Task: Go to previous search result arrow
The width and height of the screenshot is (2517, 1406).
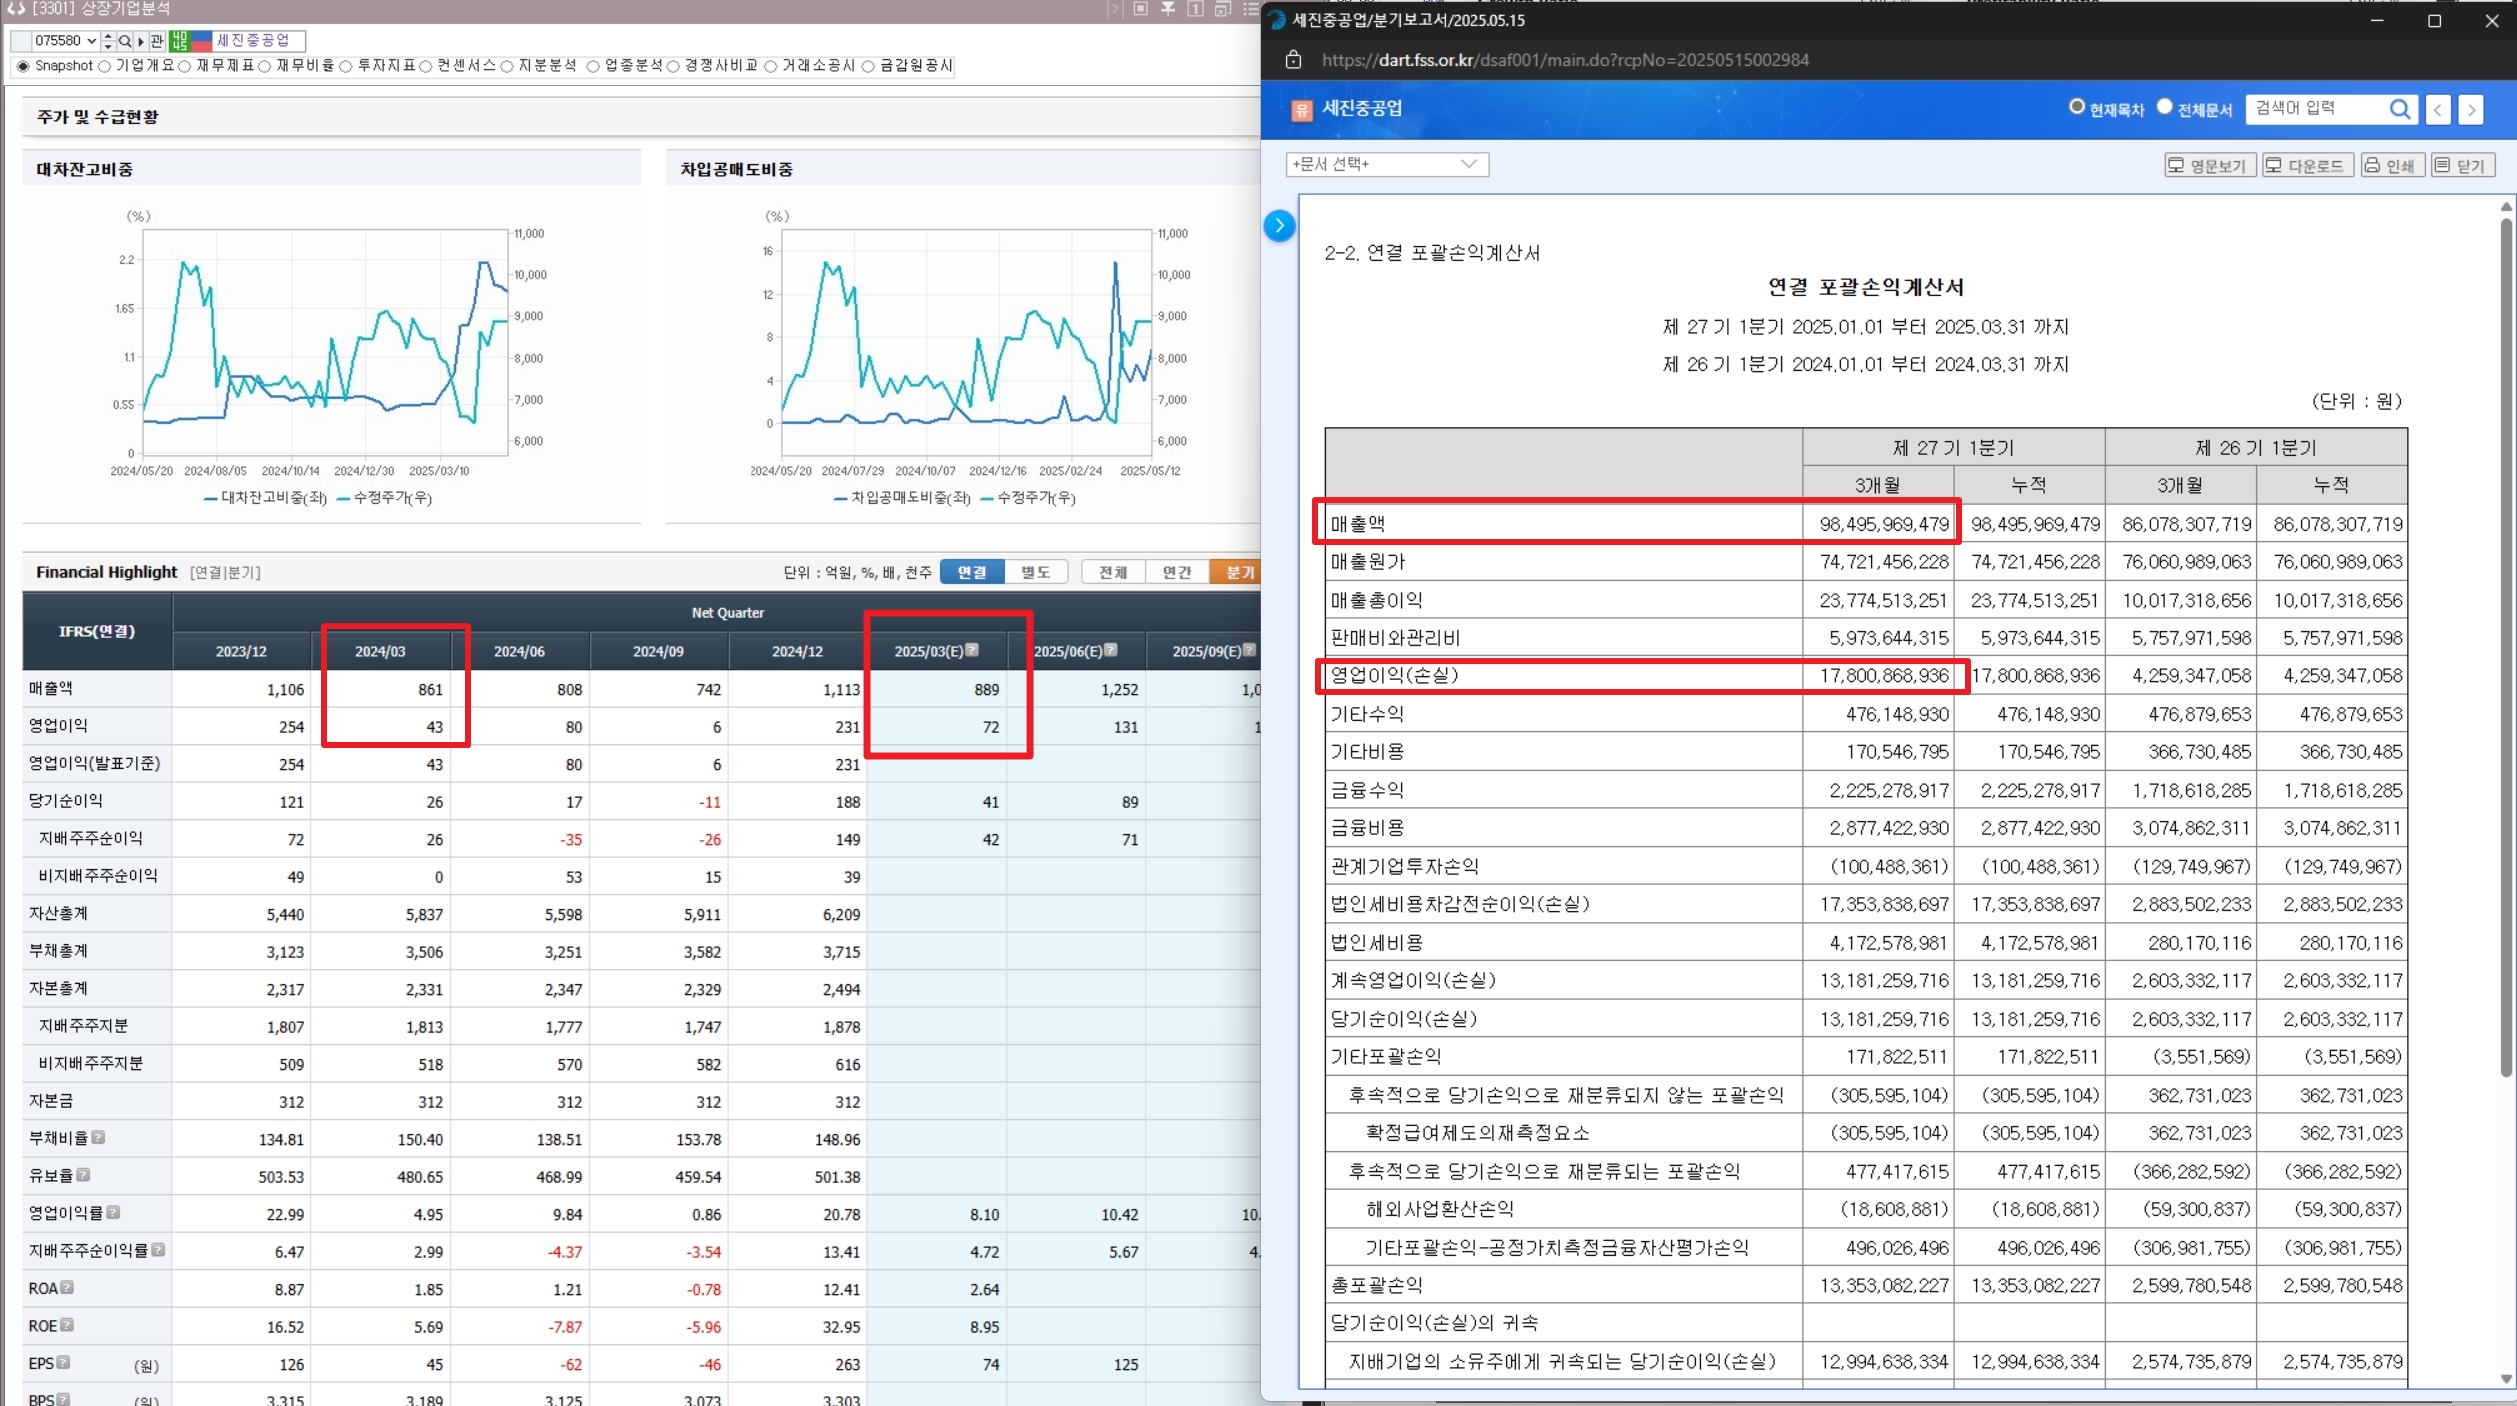Action: point(2438,110)
